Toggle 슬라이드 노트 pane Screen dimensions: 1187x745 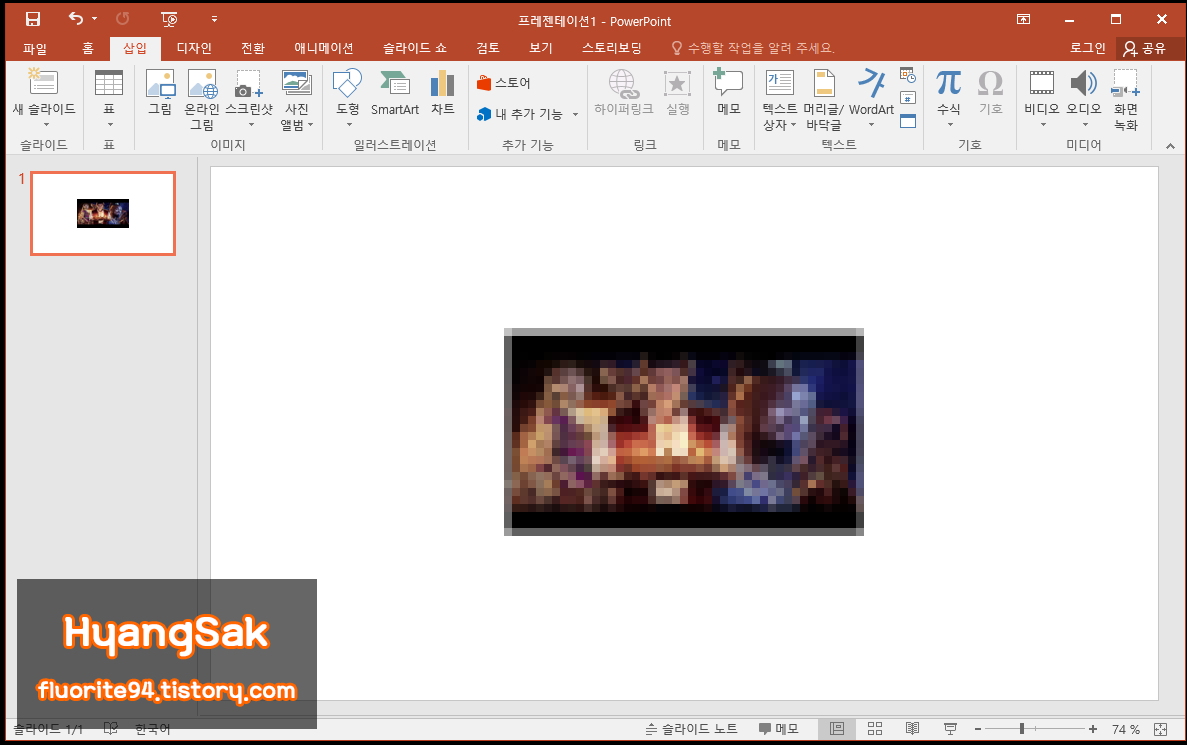691,728
